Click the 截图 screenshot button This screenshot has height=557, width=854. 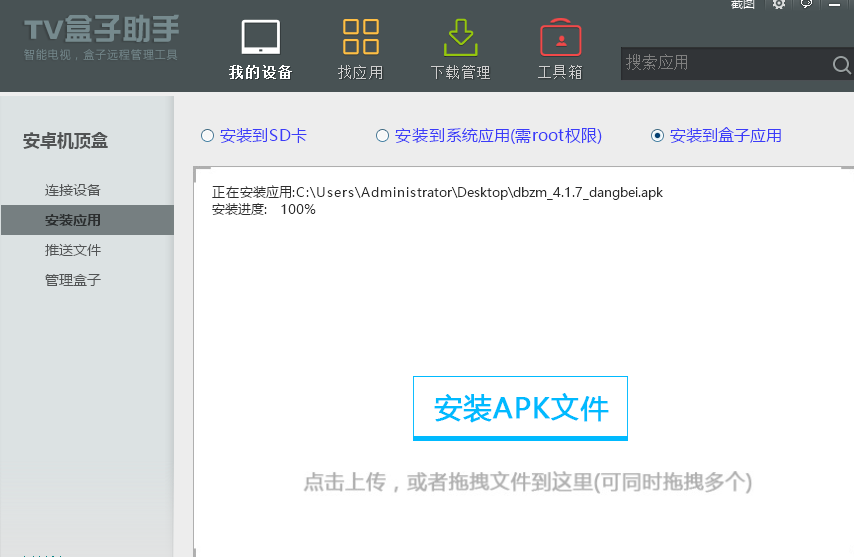click(742, 5)
